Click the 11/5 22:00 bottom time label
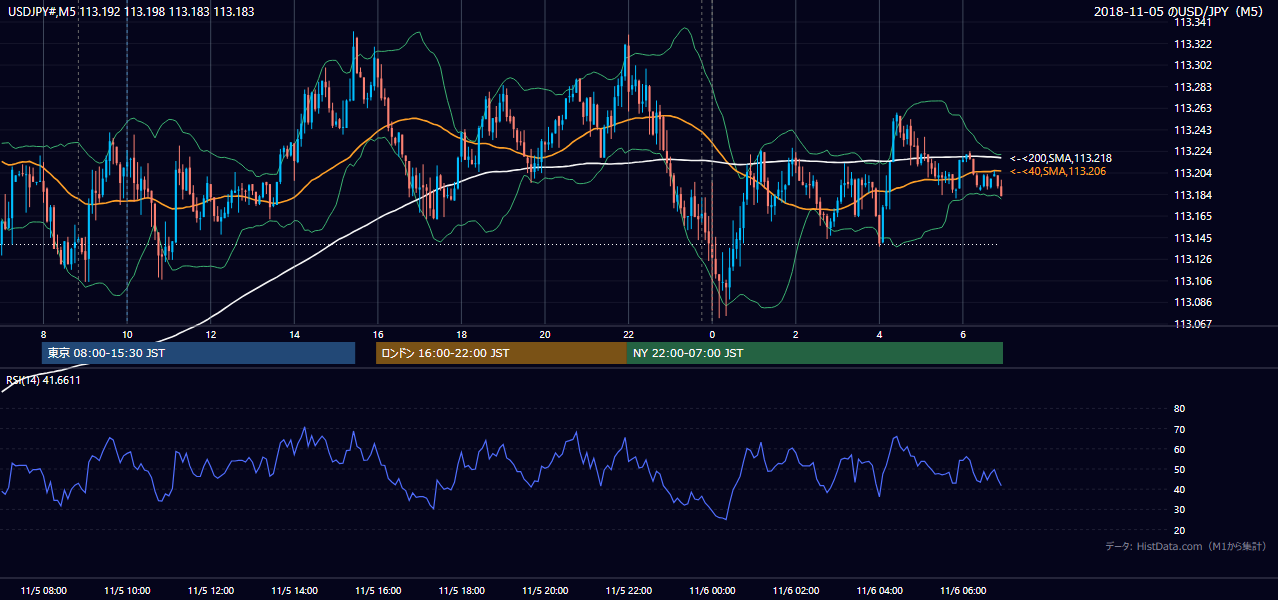Screen dimensions: 1278x600 pos(628,591)
